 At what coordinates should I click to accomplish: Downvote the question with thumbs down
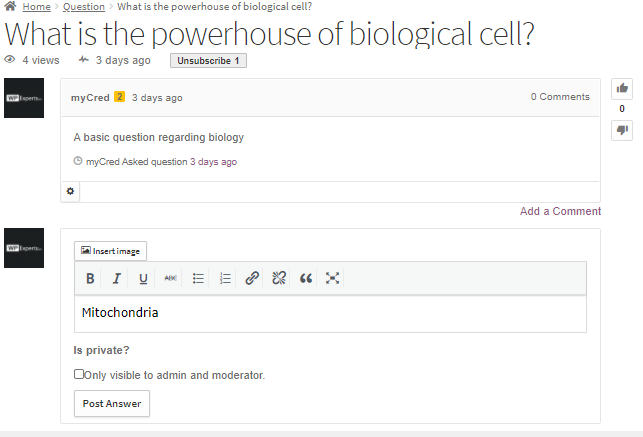point(622,130)
